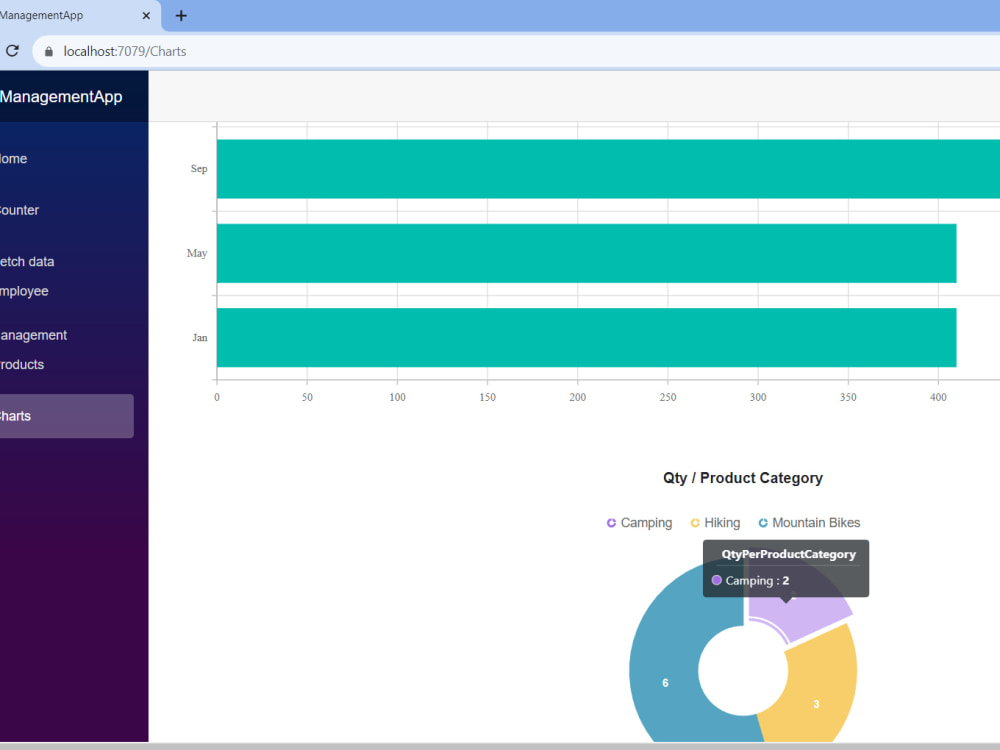Image resolution: width=1000 pixels, height=750 pixels.
Task: Toggle the Camping series visibility in legend
Action: (645, 522)
